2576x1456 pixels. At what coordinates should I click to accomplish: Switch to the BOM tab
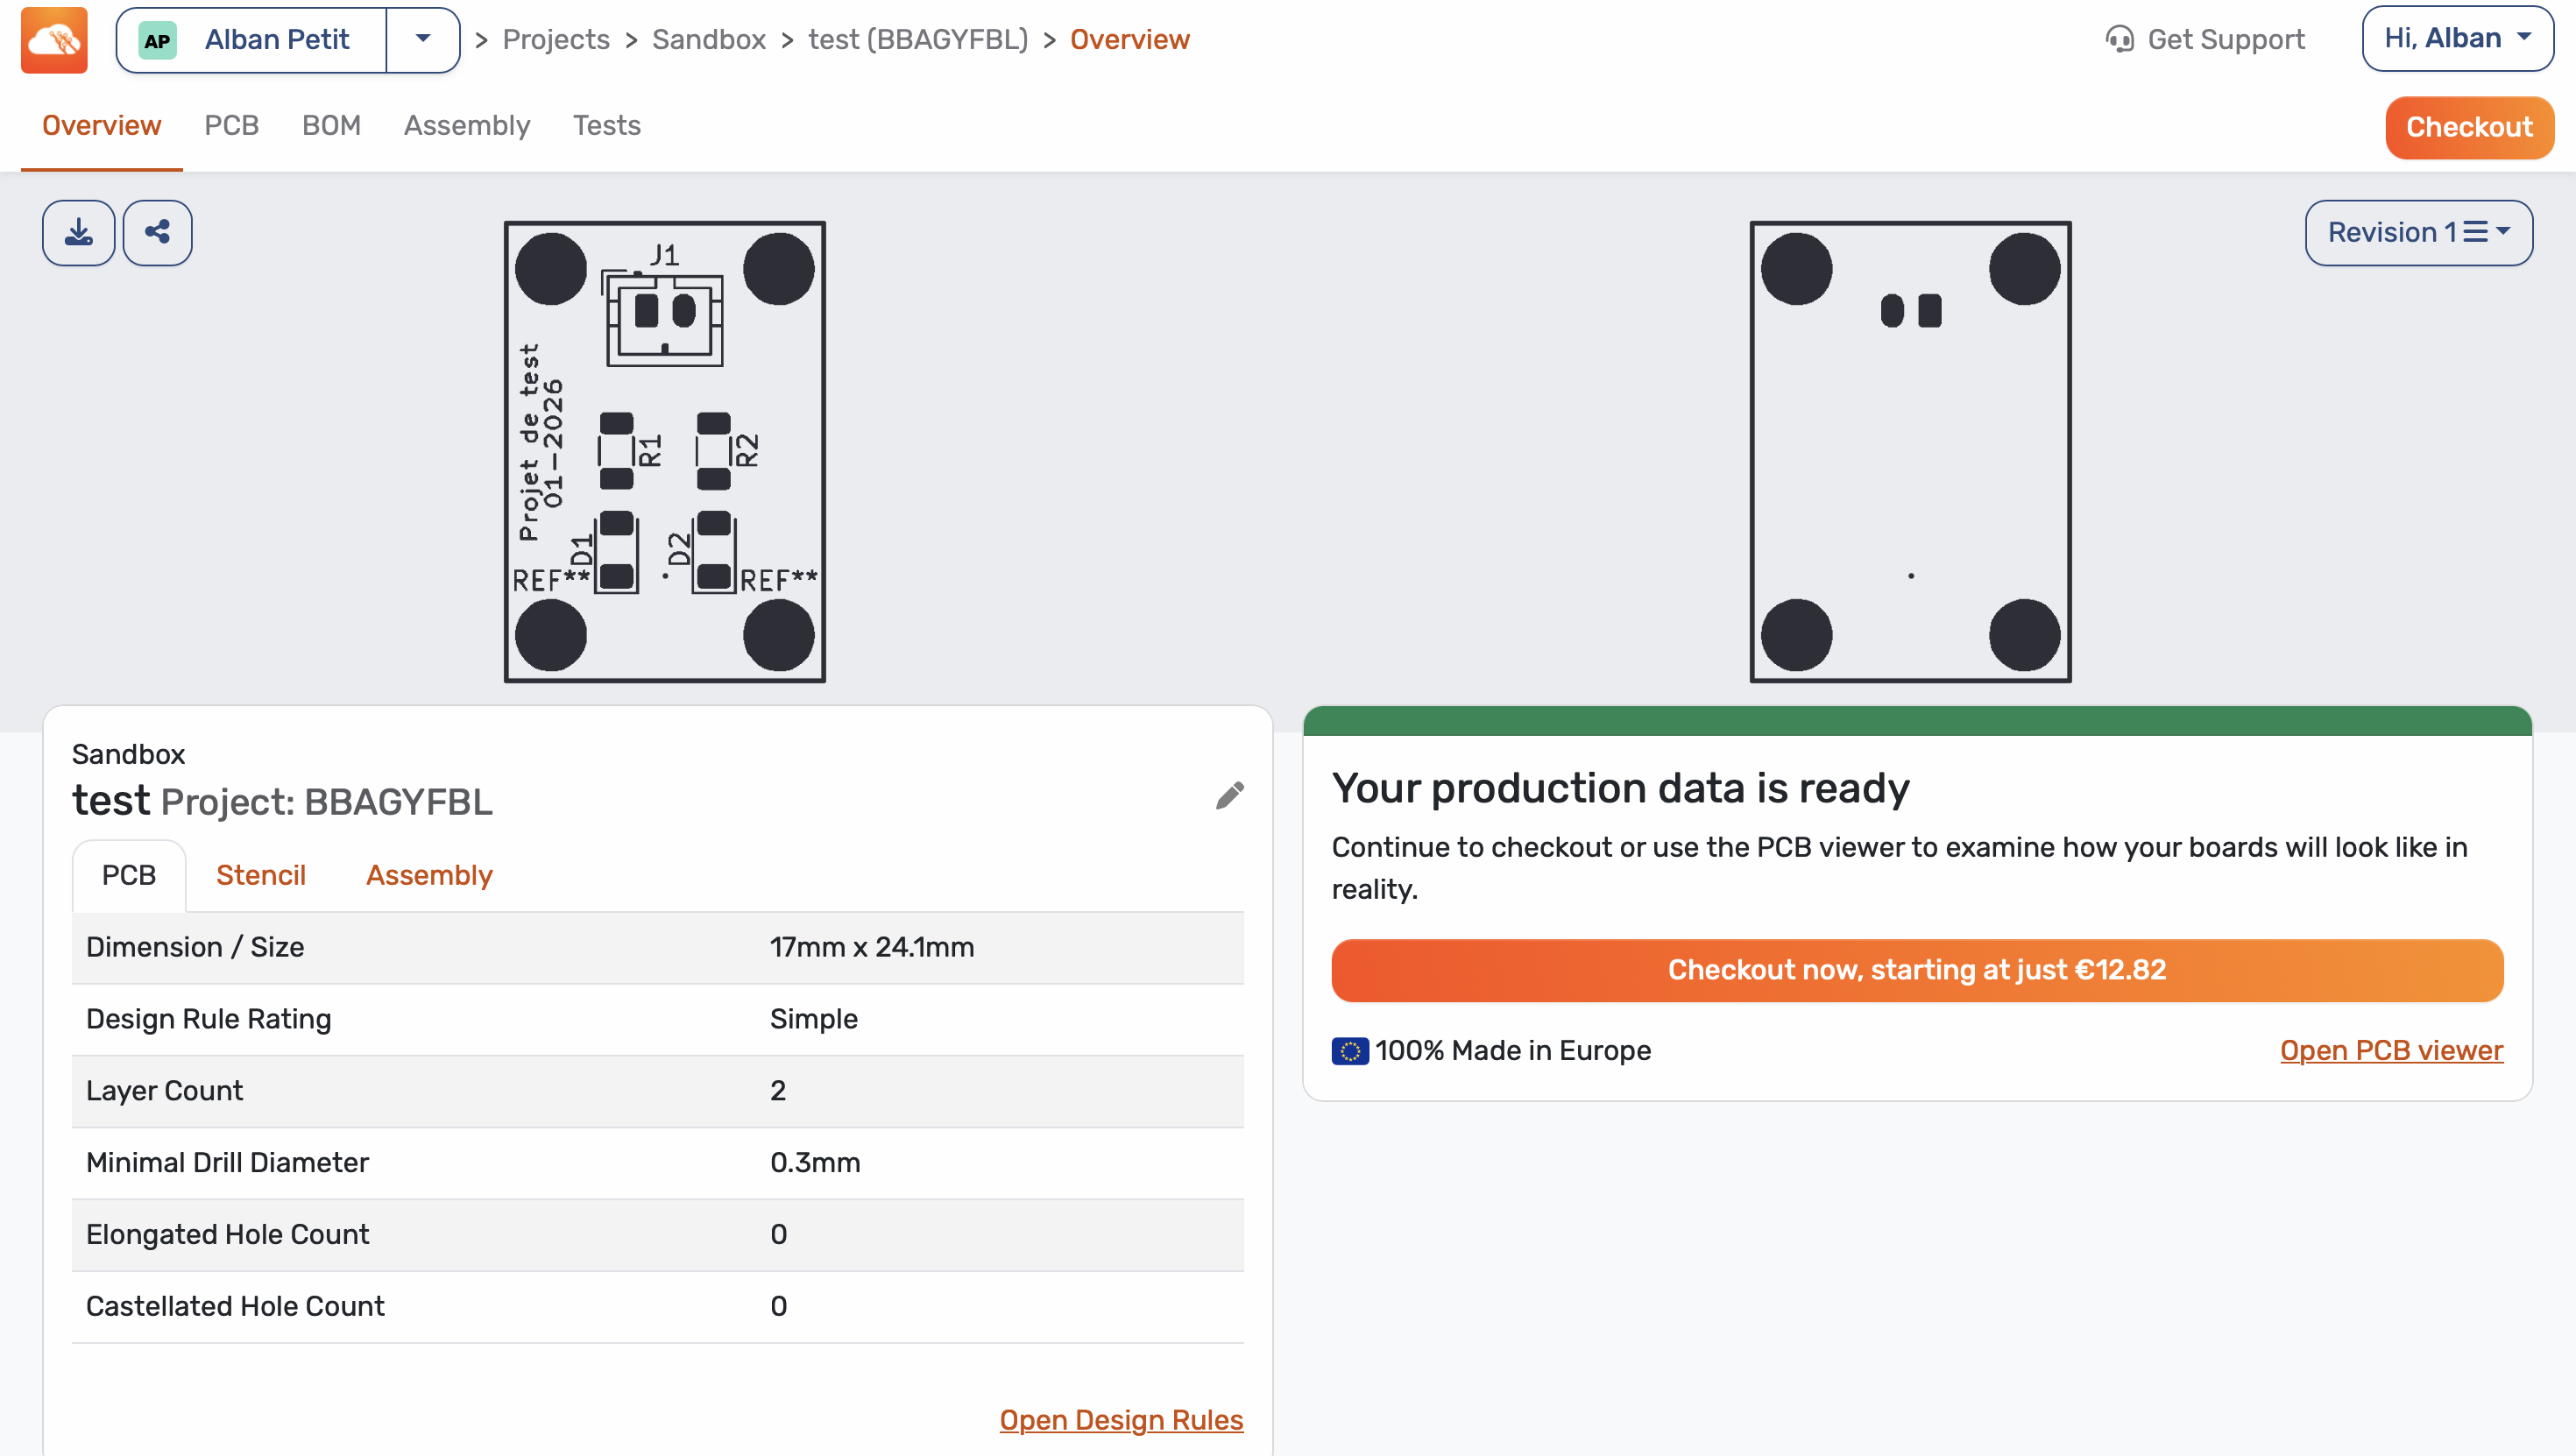coord(331,126)
